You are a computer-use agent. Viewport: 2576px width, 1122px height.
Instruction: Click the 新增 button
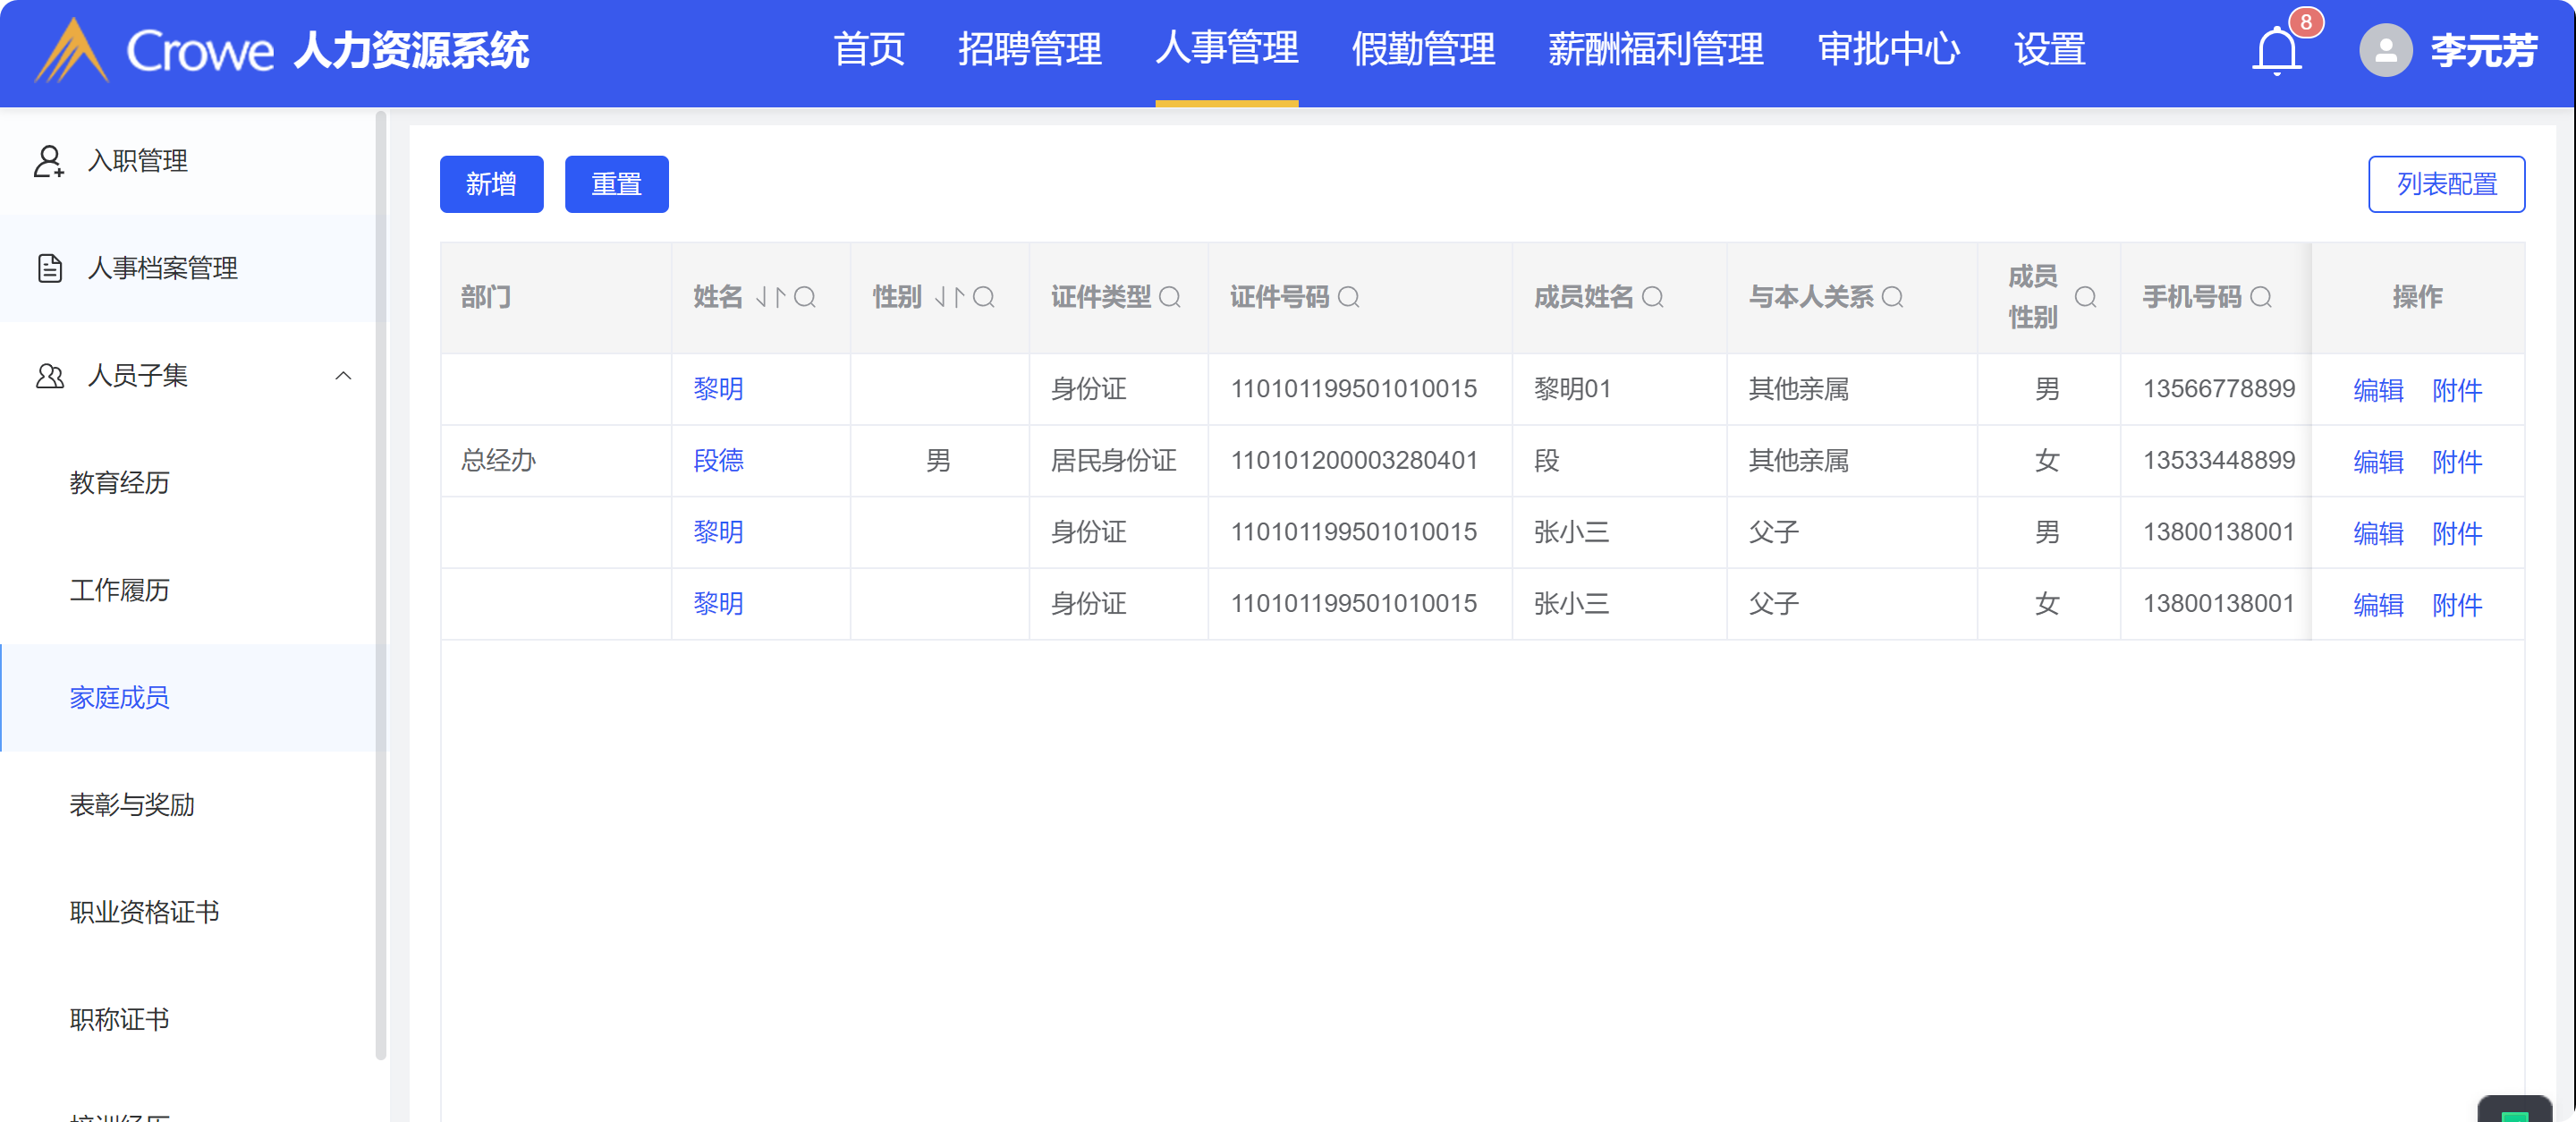[x=491, y=184]
